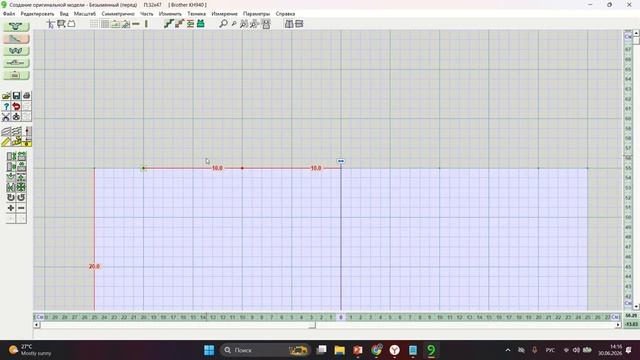Select the highlighted sleeve piece button
Viewport: 640px width, 360px height.
16,38
